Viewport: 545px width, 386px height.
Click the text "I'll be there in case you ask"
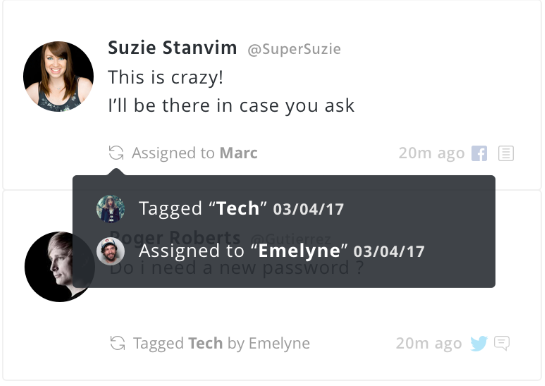tap(231, 106)
